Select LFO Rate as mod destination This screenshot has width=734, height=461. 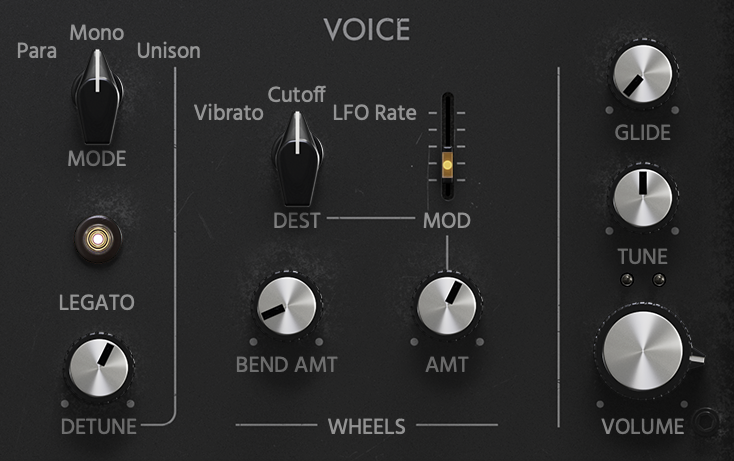pyautogui.click(x=374, y=113)
